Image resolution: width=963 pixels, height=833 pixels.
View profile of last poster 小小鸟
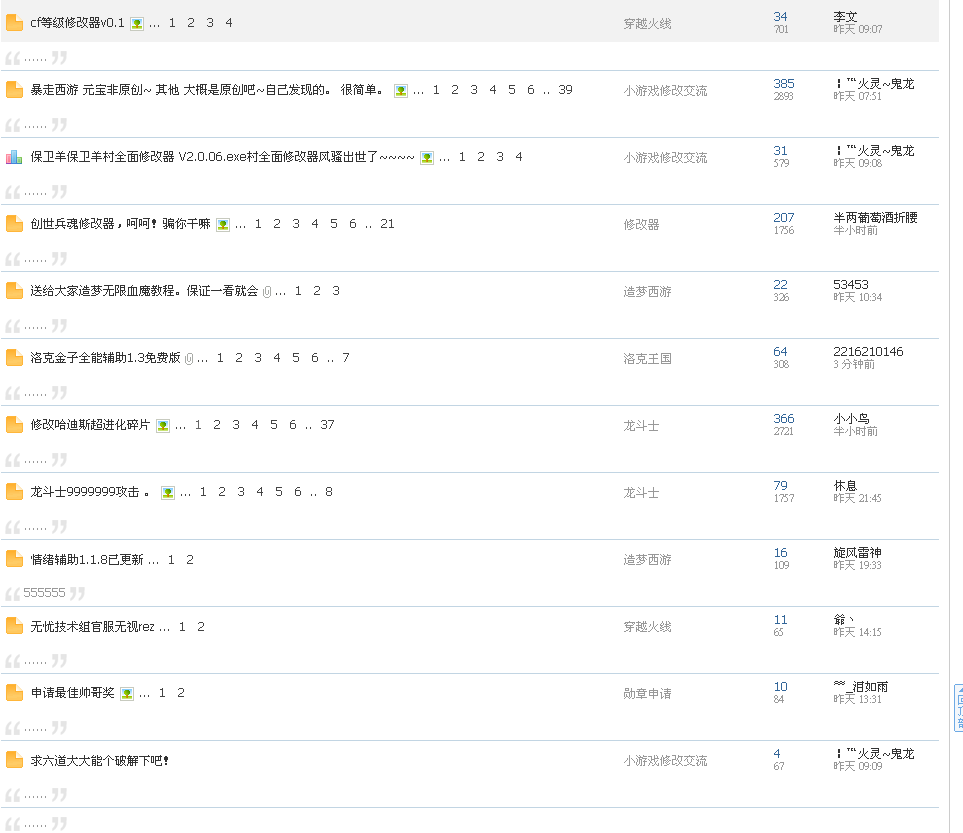pyautogui.click(x=851, y=418)
